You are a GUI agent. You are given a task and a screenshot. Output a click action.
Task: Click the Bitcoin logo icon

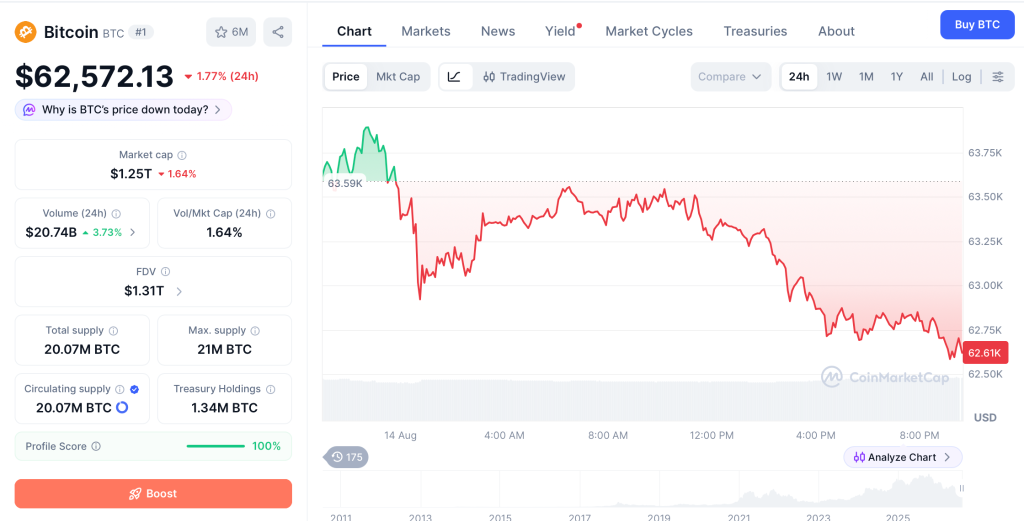25,31
